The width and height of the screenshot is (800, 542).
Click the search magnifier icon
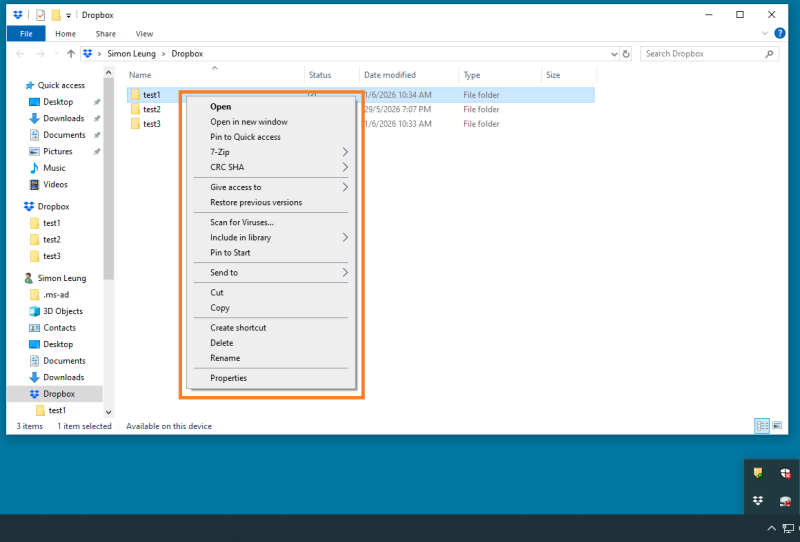[x=769, y=54]
